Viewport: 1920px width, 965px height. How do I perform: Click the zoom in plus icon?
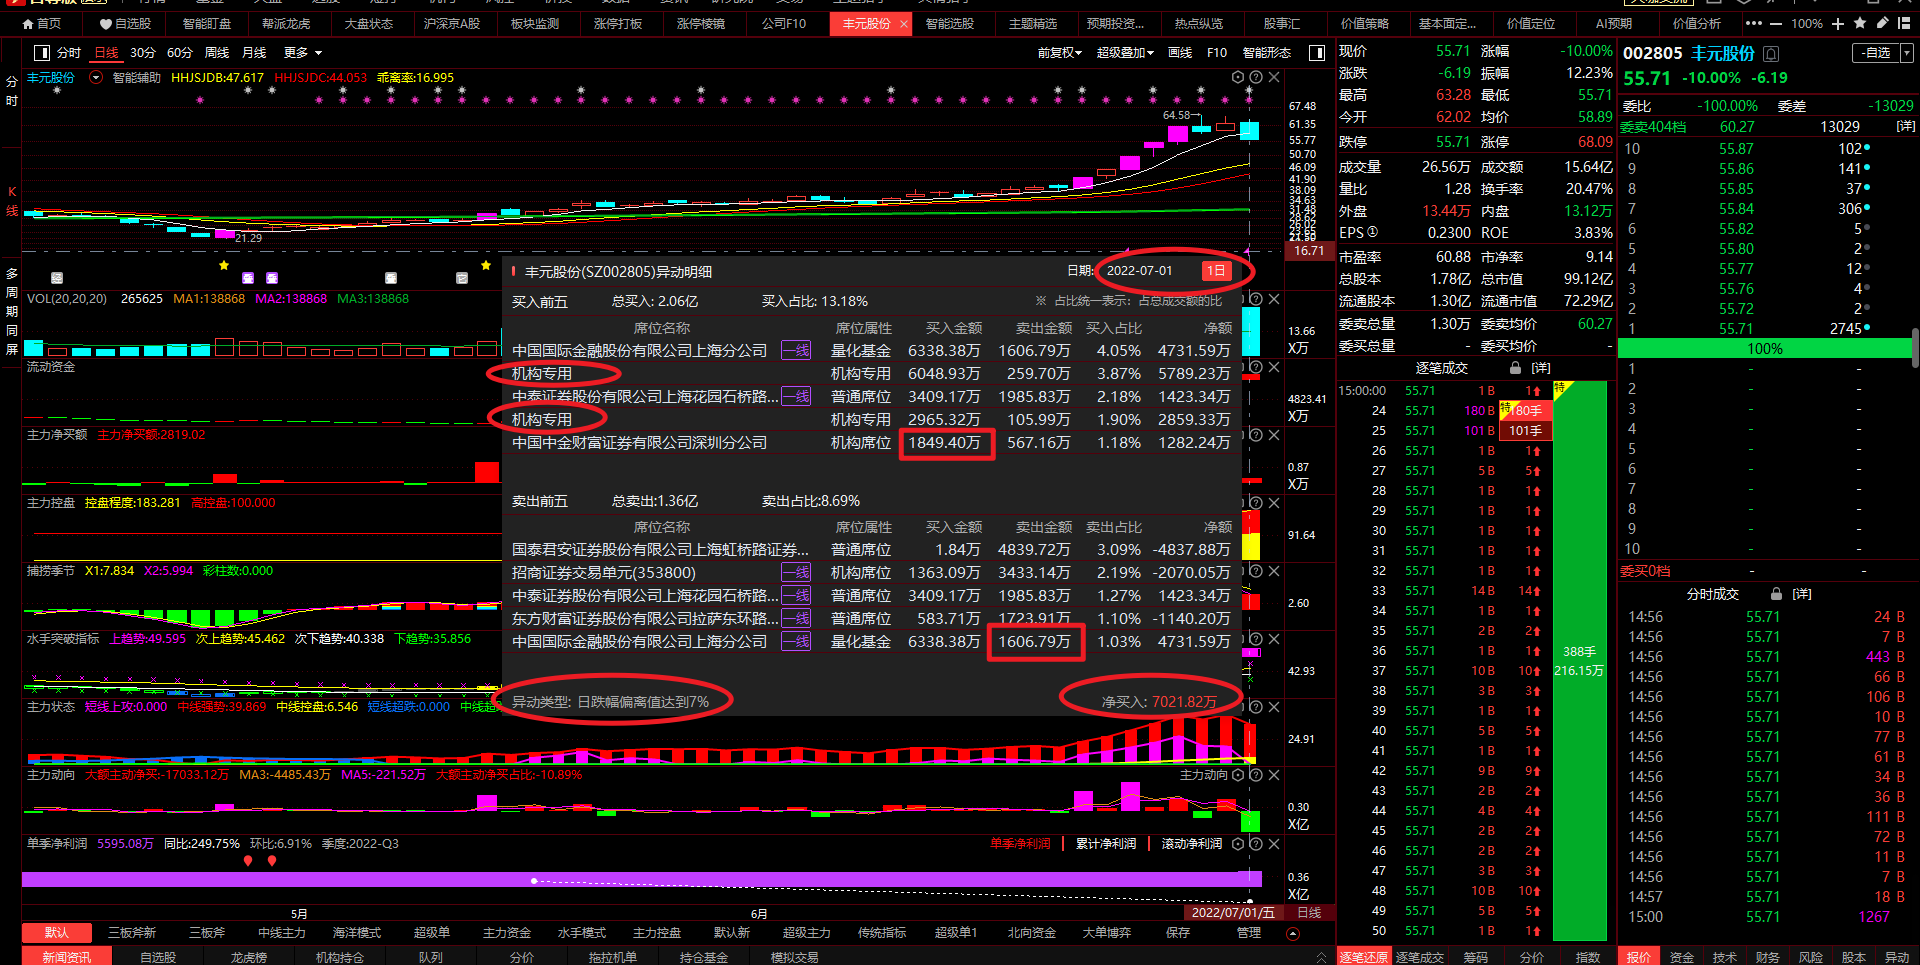click(1838, 23)
